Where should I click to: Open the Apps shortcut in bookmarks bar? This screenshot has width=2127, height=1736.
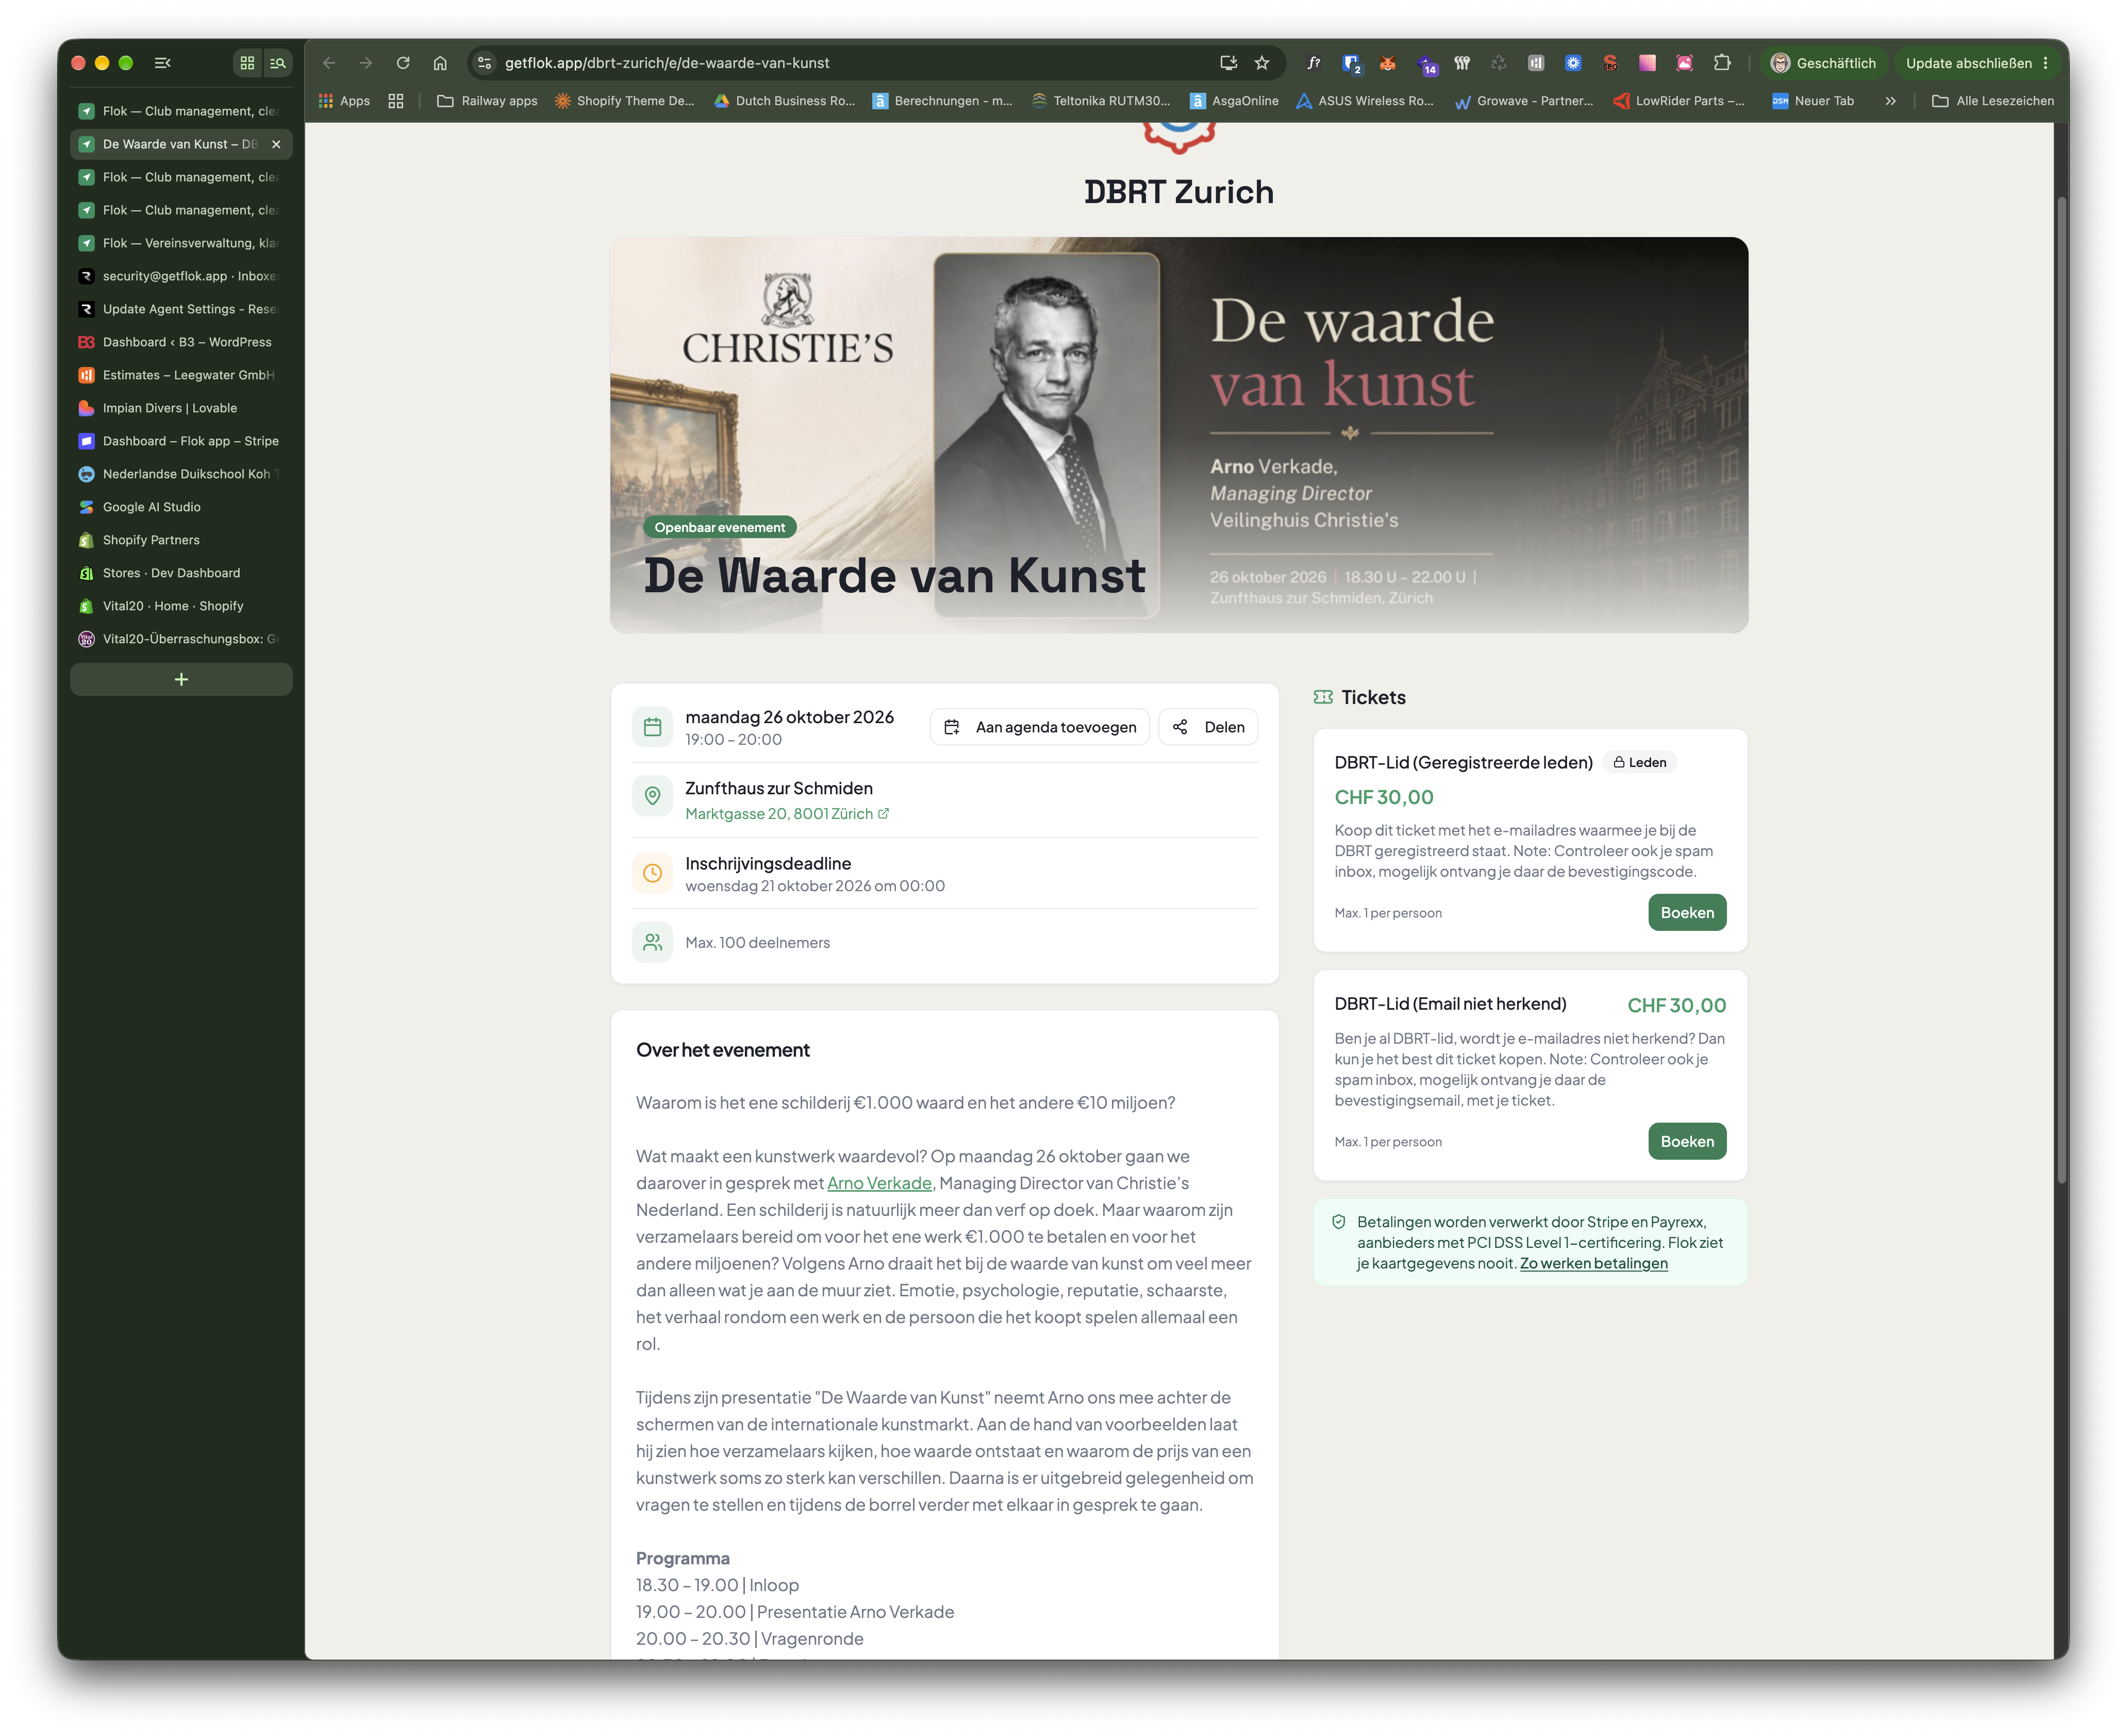click(344, 101)
